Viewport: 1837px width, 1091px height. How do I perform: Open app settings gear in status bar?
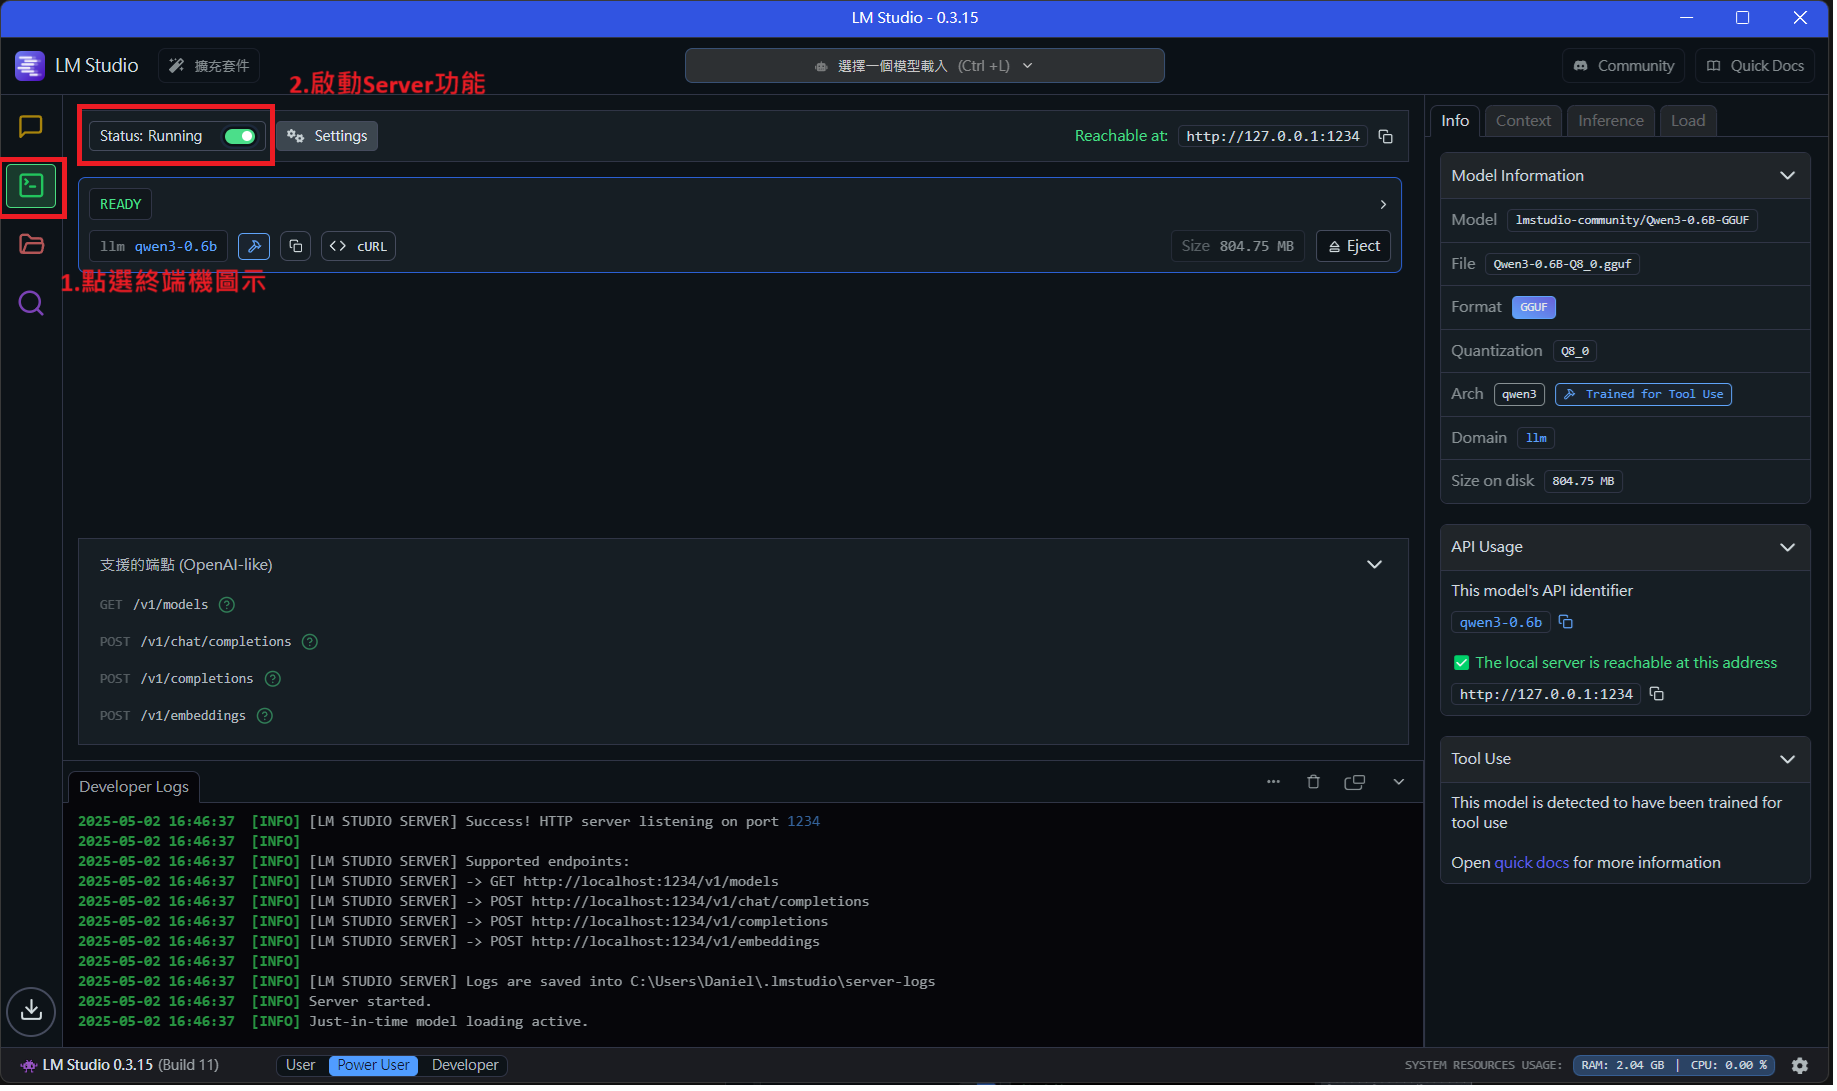(x=1800, y=1065)
